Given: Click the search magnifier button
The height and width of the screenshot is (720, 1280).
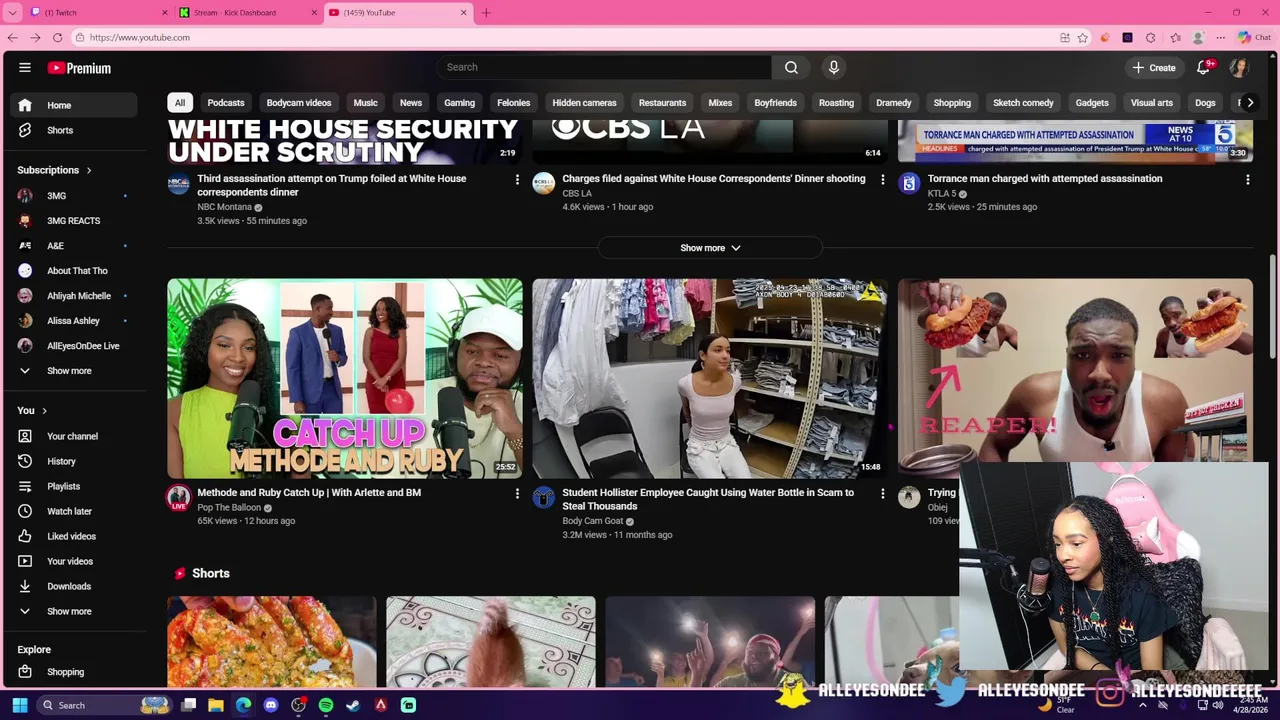Looking at the screenshot, I should tap(791, 67).
